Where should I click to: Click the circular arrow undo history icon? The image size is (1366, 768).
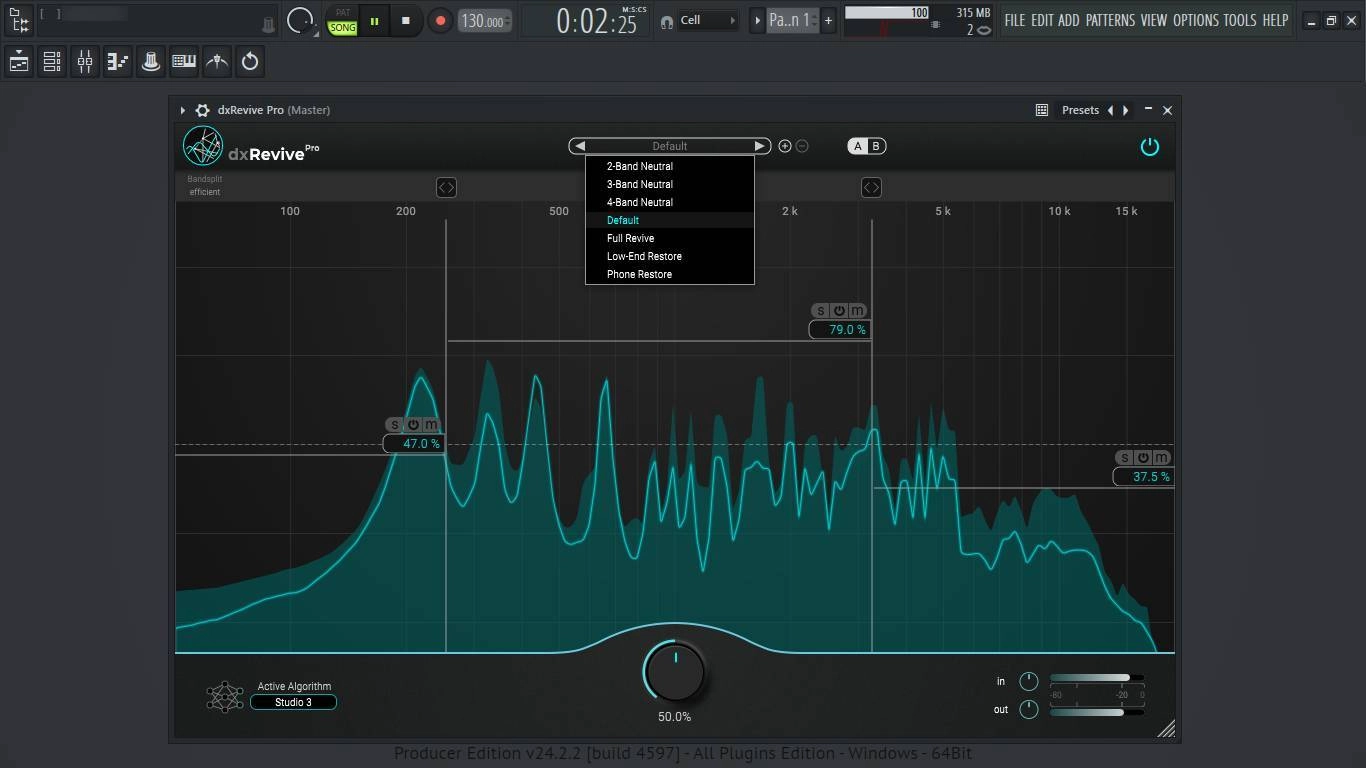[250, 62]
